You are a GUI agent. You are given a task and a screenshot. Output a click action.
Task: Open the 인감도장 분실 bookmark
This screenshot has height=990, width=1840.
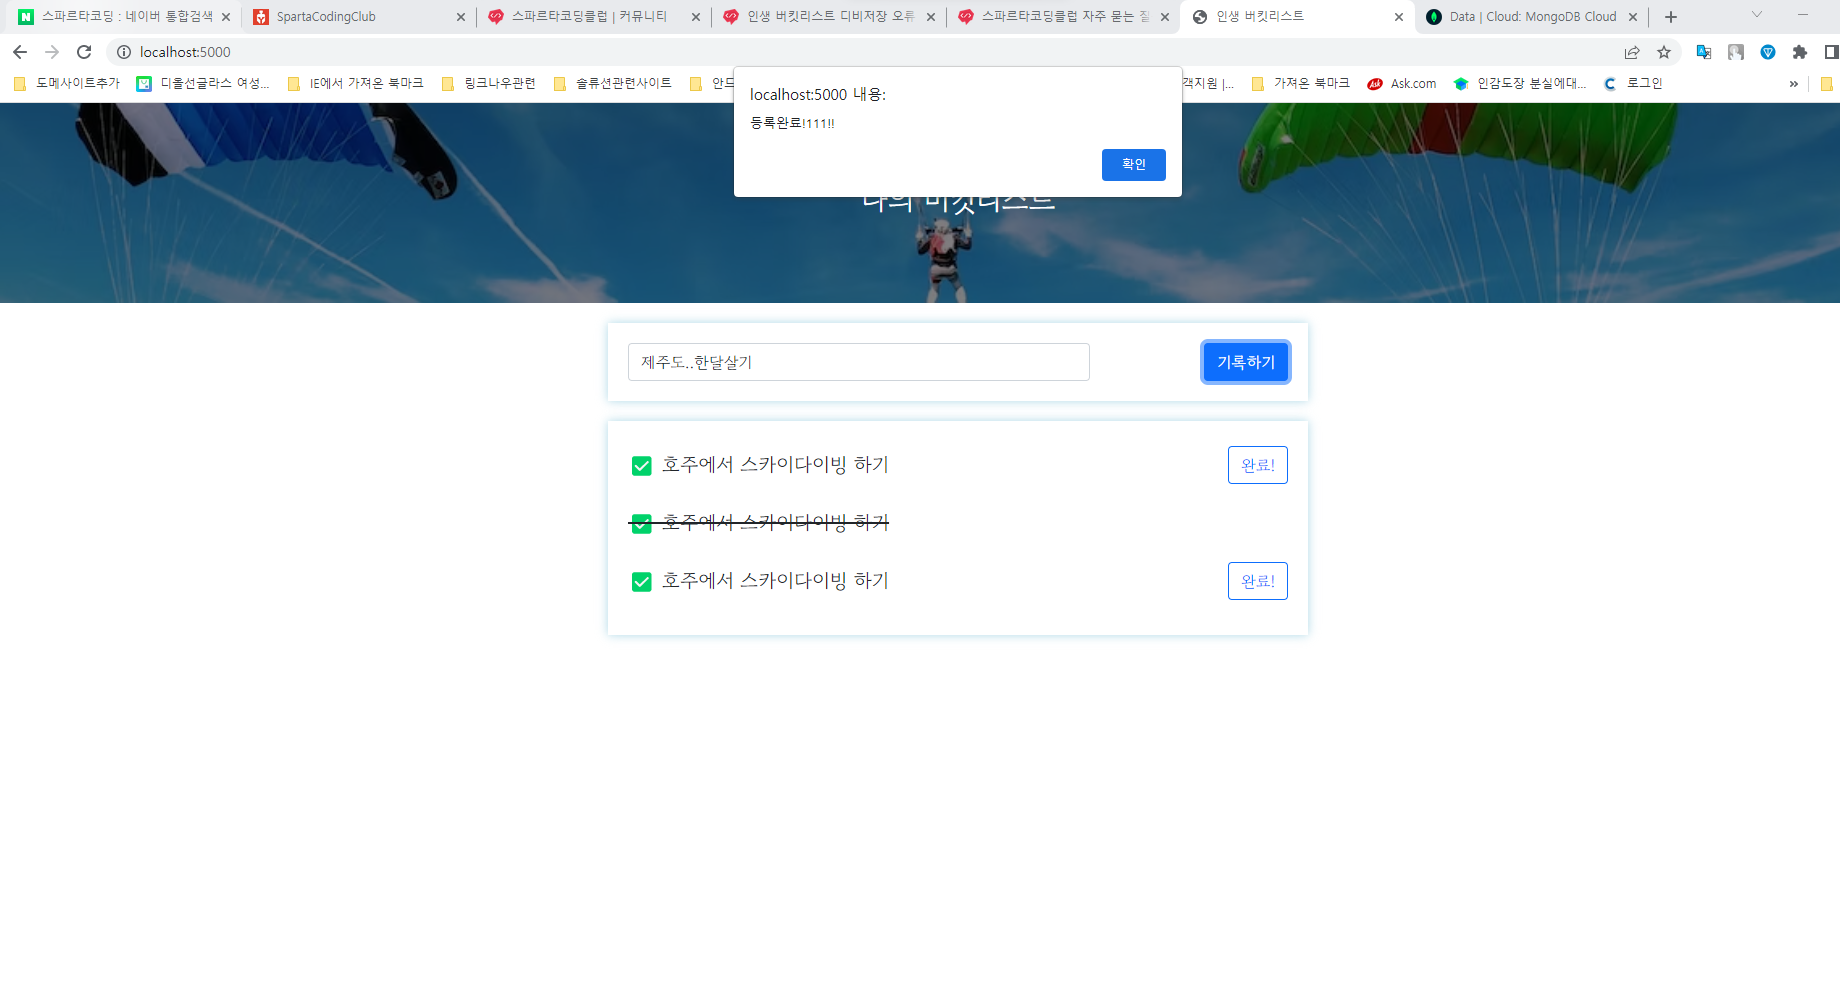(1520, 84)
